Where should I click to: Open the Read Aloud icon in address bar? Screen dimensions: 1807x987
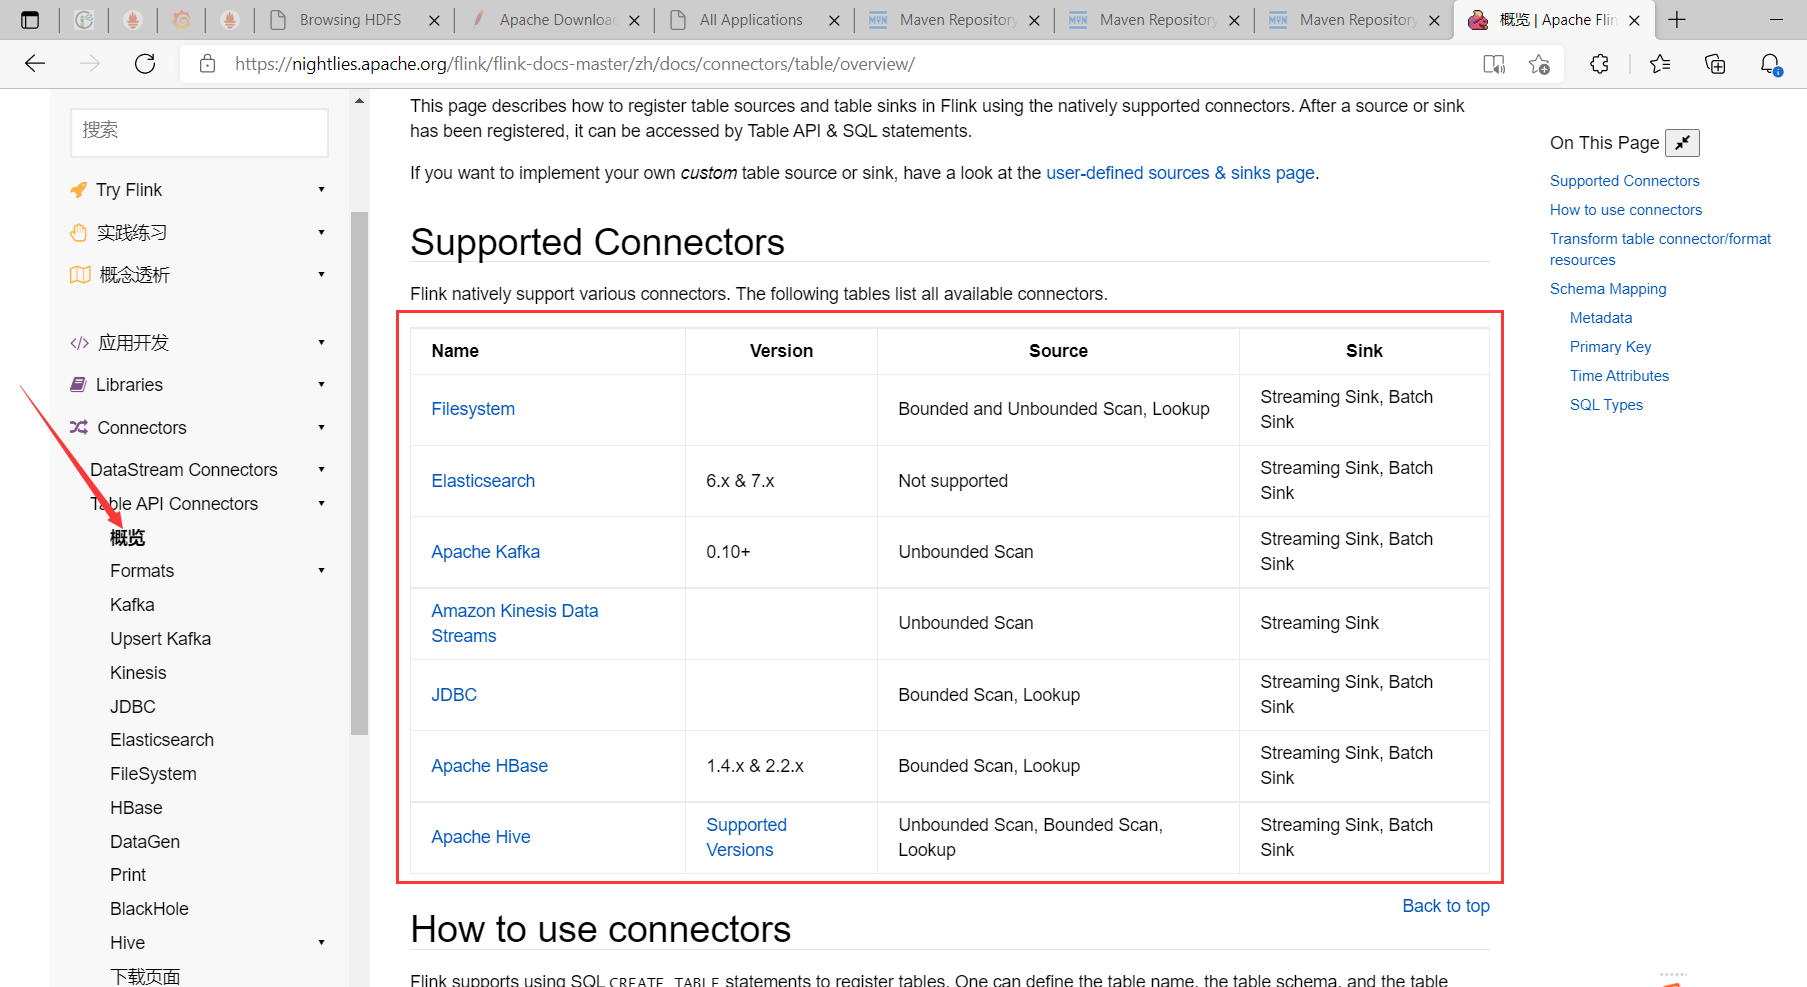point(1494,64)
